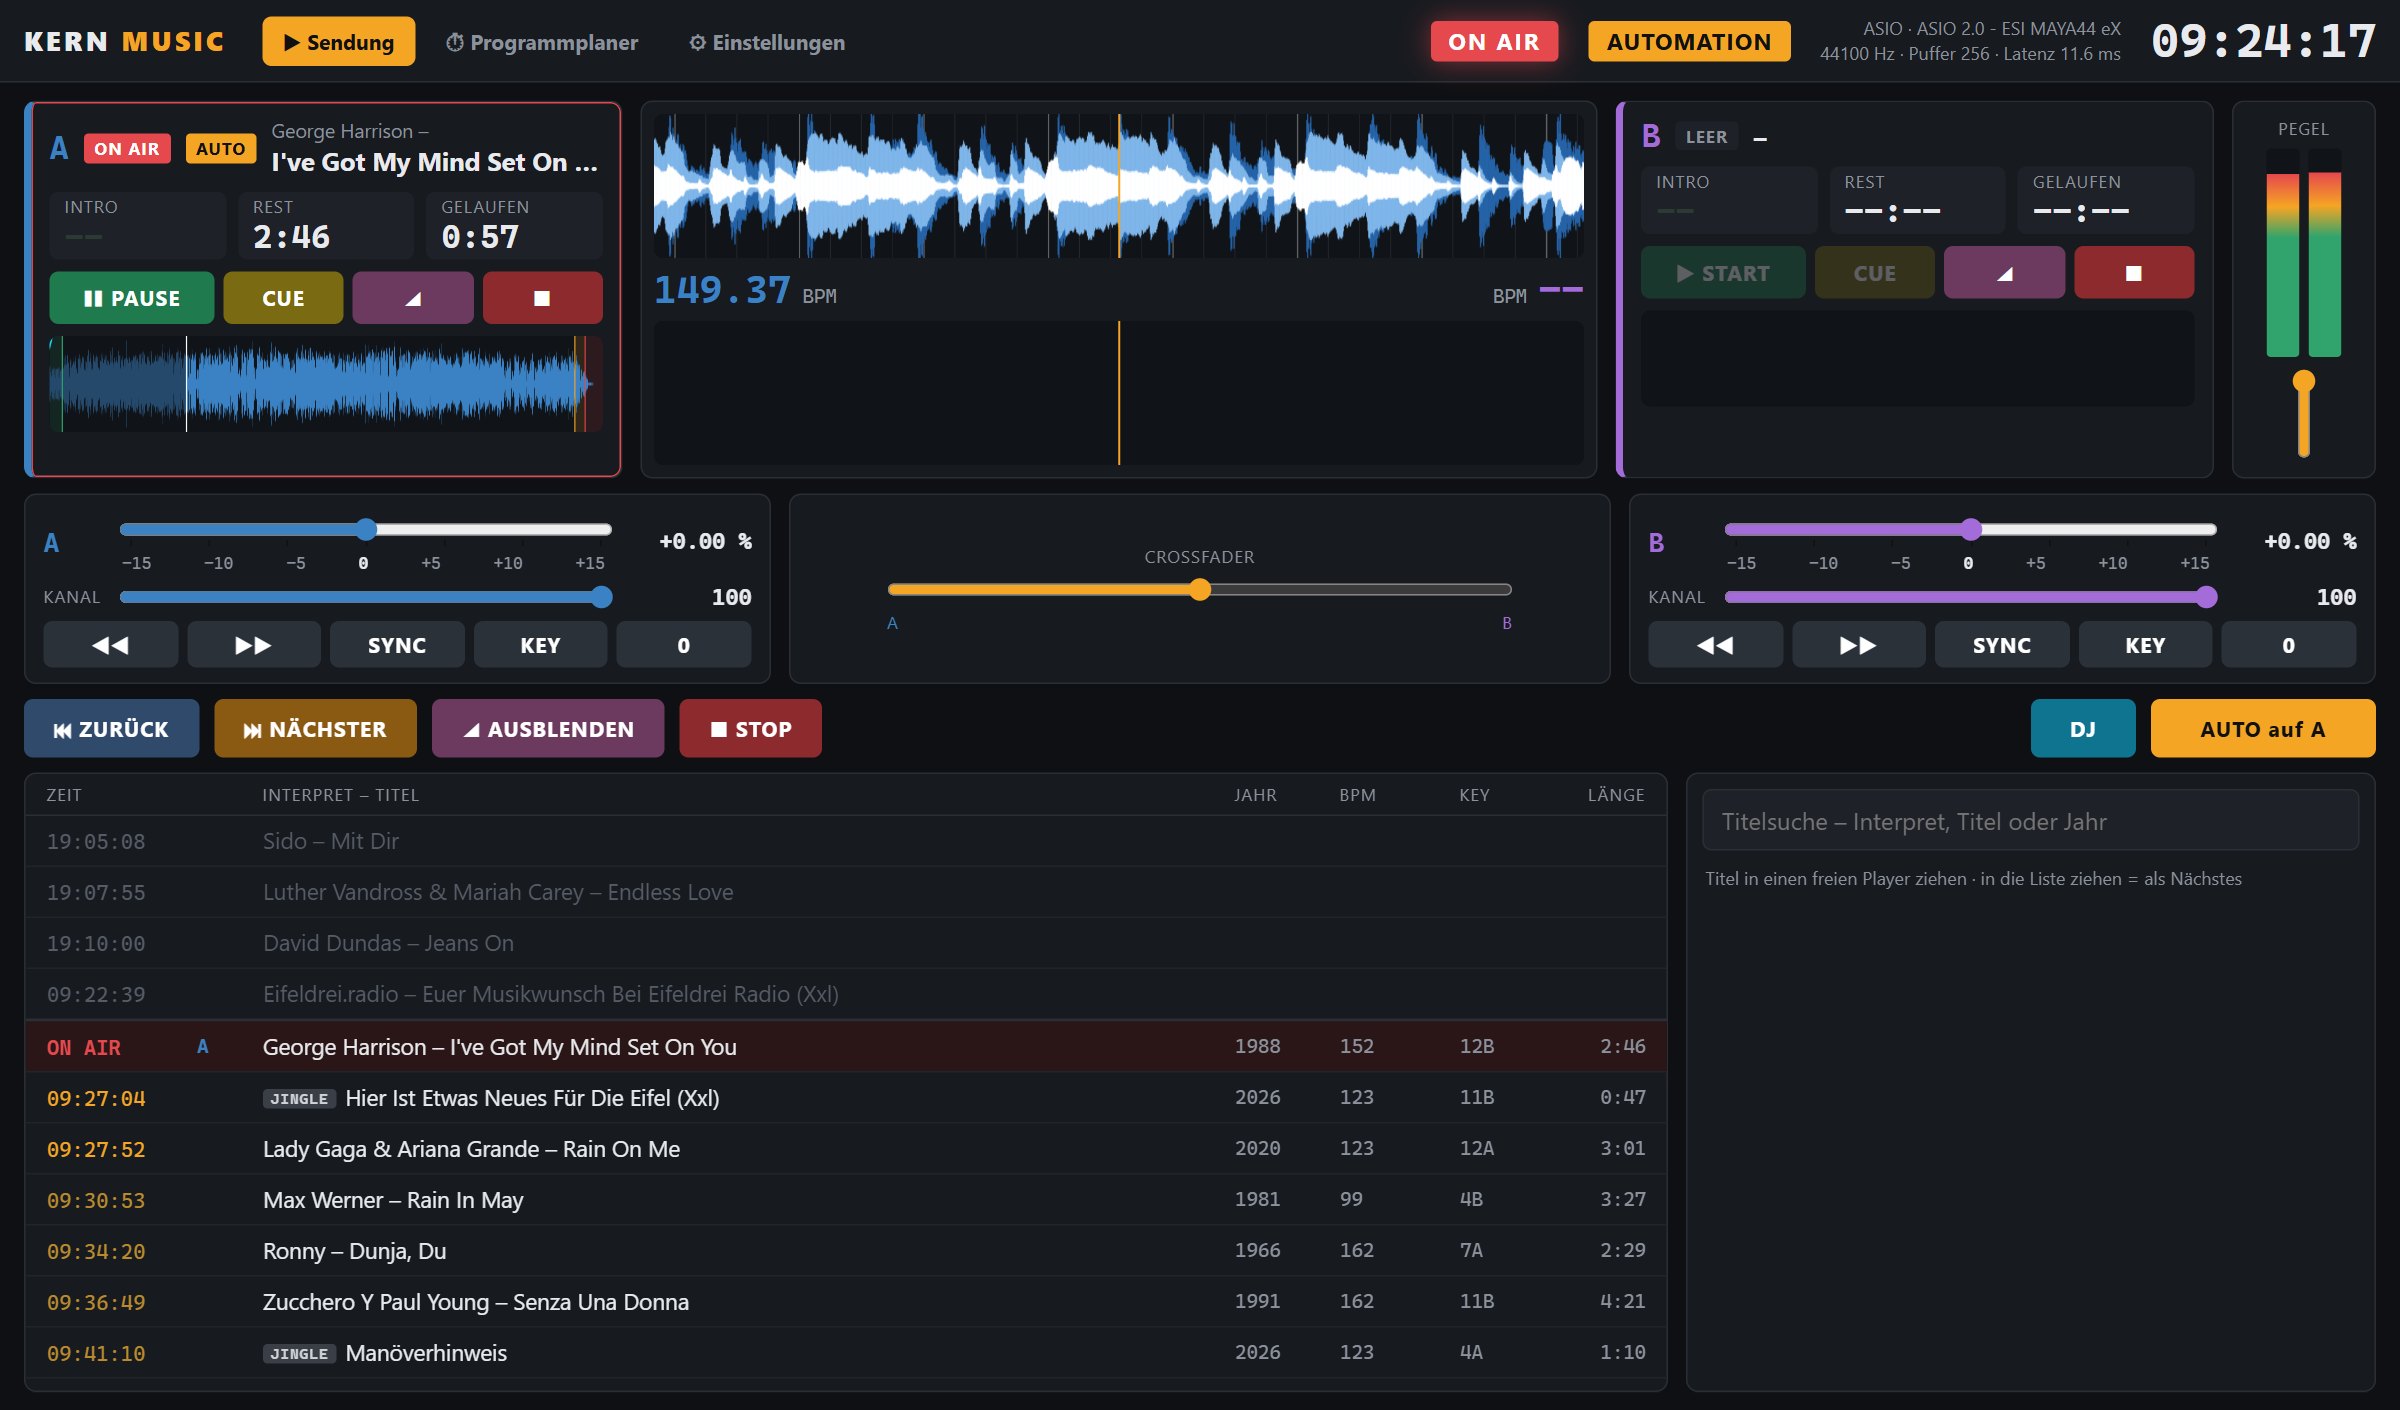Fade out deck B with the purple ramp icon
Image resolution: width=2400 pixels, height=1410 pixels.
(x=2004, y=273)
